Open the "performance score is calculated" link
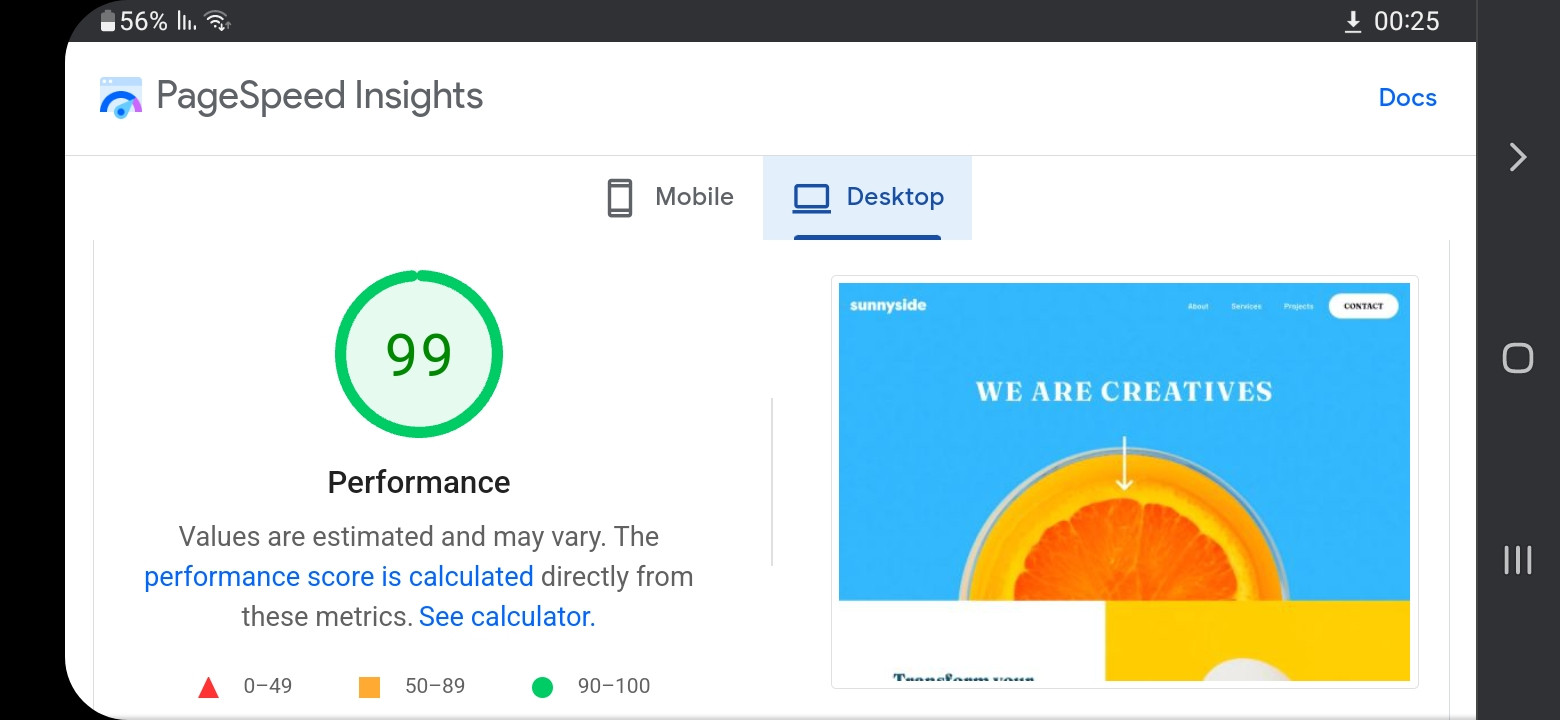This screenshot has width=1560, height=720. 339,577
